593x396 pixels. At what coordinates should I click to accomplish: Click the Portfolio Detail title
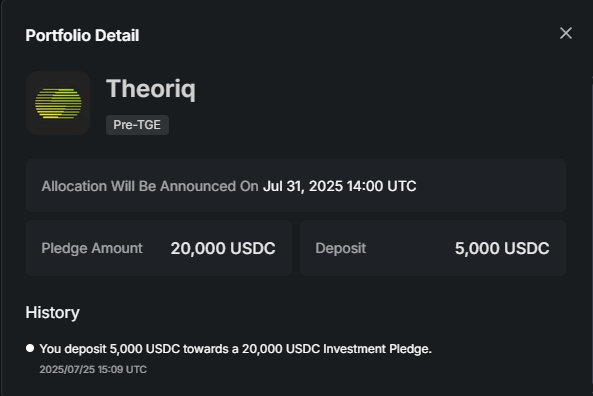[82, 36]
